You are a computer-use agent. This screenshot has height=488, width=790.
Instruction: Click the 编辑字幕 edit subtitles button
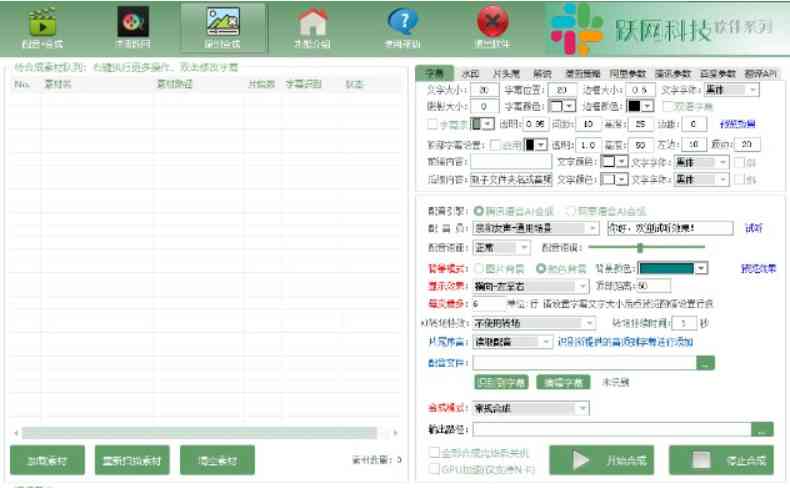[563, 382]
